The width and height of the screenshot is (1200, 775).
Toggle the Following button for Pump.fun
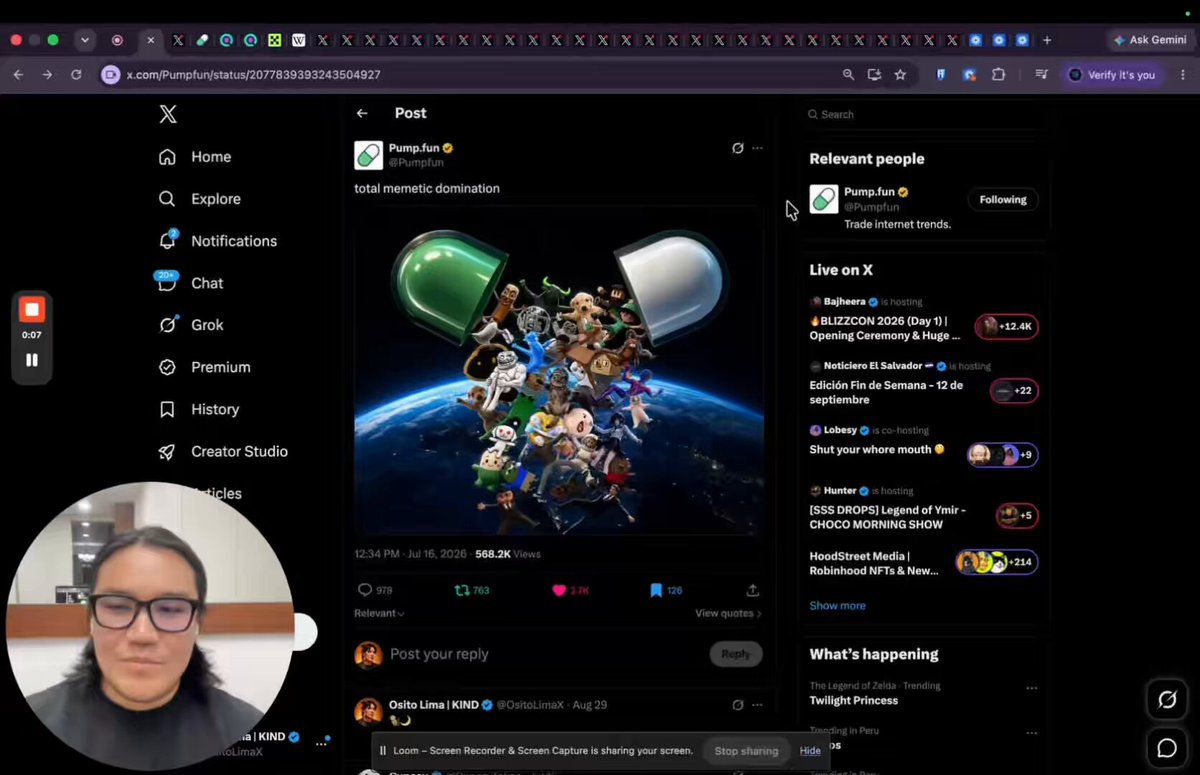[x=1003, y=200]
